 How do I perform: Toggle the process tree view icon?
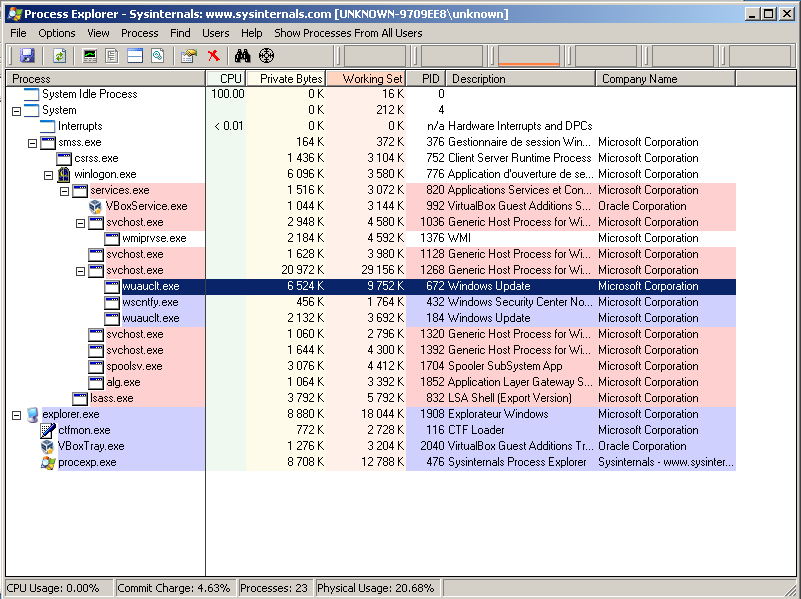[113, 56]
